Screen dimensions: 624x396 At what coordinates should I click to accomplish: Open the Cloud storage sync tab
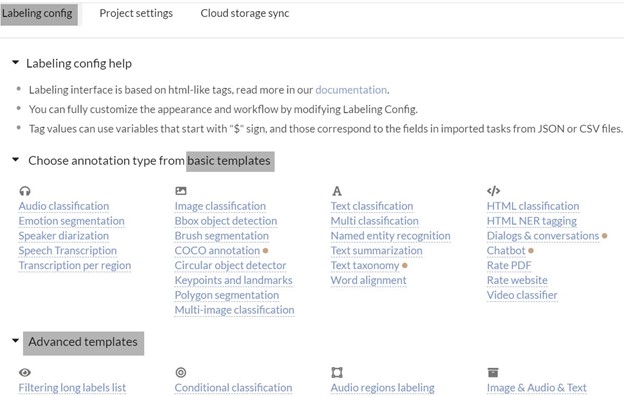(245, 13)
